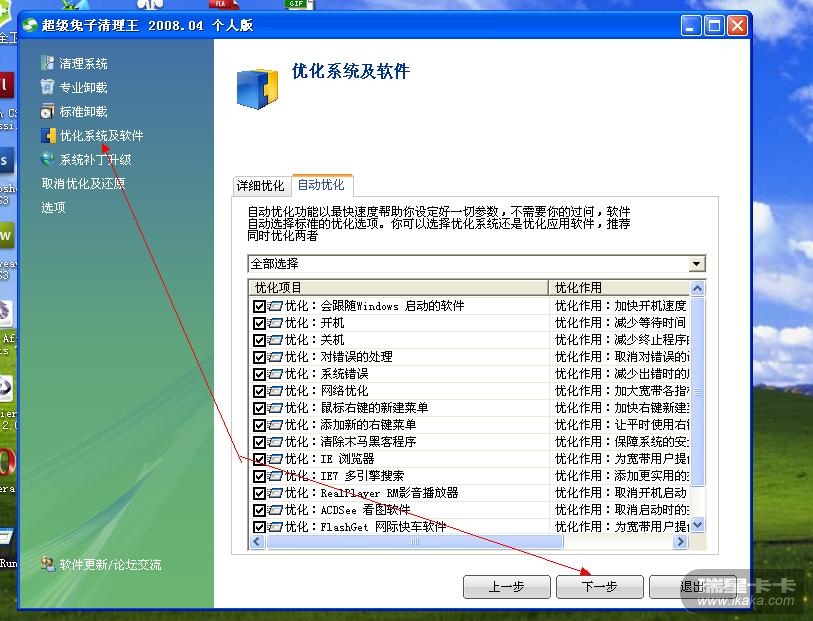Image resolution: width=813 pixels, height=621 pixels.
Task: Click the 下一步 button
Action: pyautogui.click(x=599, y=587)
